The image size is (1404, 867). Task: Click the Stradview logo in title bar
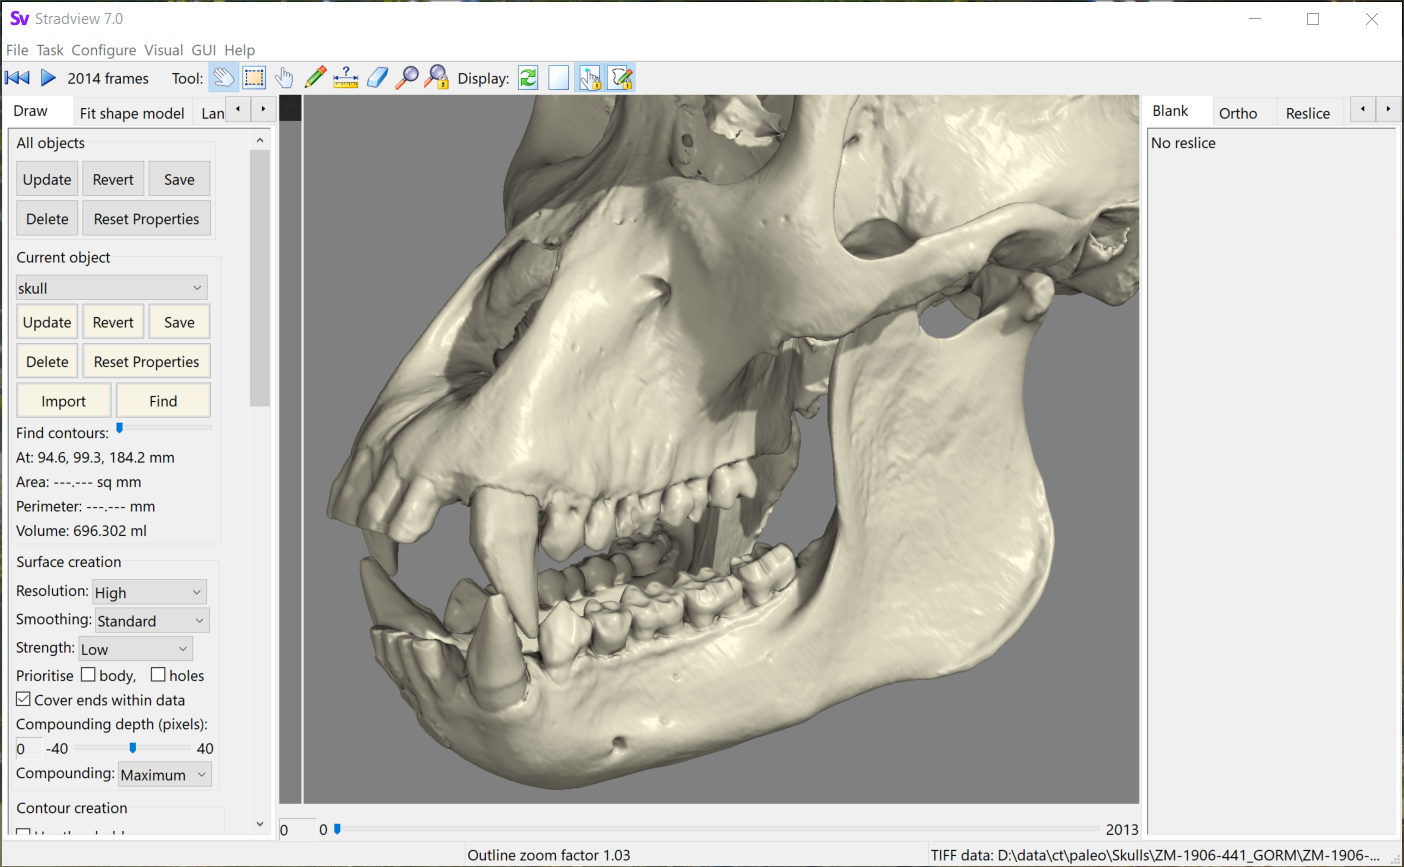pos(19,18)
